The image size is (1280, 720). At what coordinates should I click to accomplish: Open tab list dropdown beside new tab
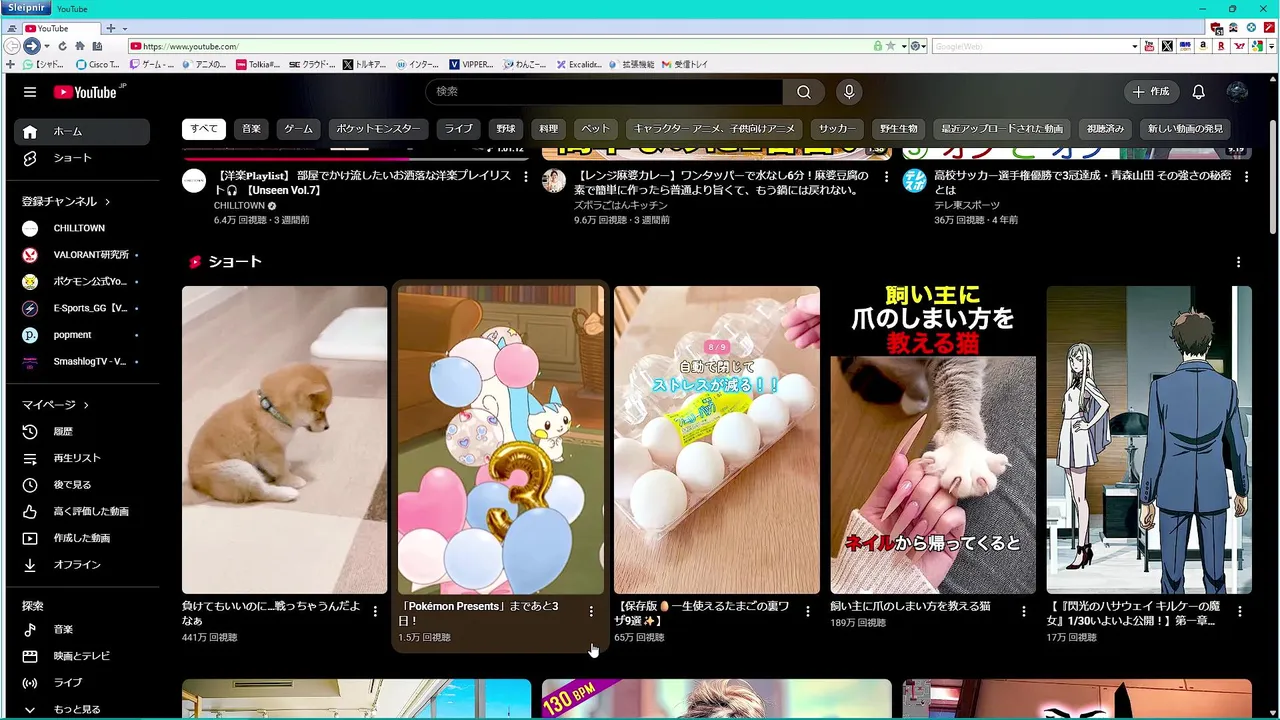click(x=124, y=28)
